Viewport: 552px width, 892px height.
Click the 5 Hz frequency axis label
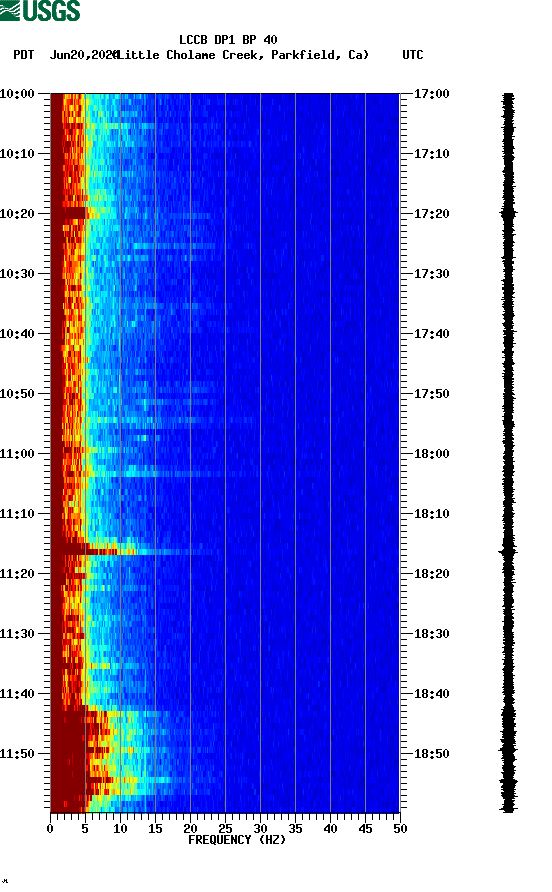pos(85,829)
